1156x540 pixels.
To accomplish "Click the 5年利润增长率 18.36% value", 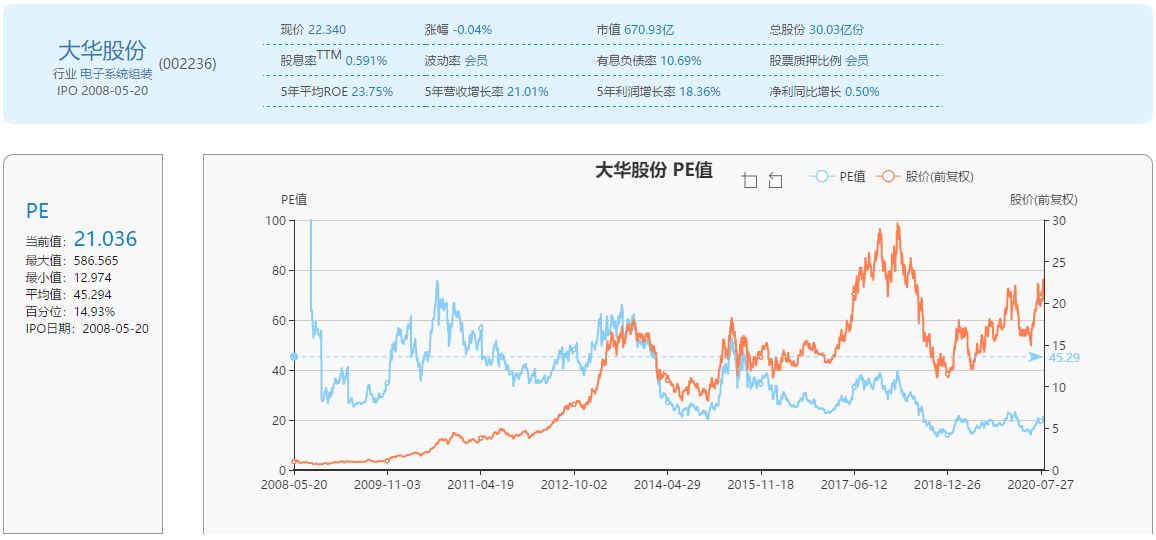I will click(699, 92).
